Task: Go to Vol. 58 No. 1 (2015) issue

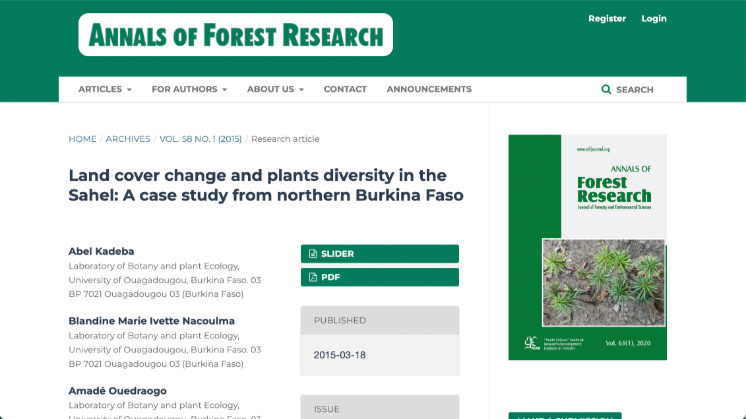Action: coord(201,139)
